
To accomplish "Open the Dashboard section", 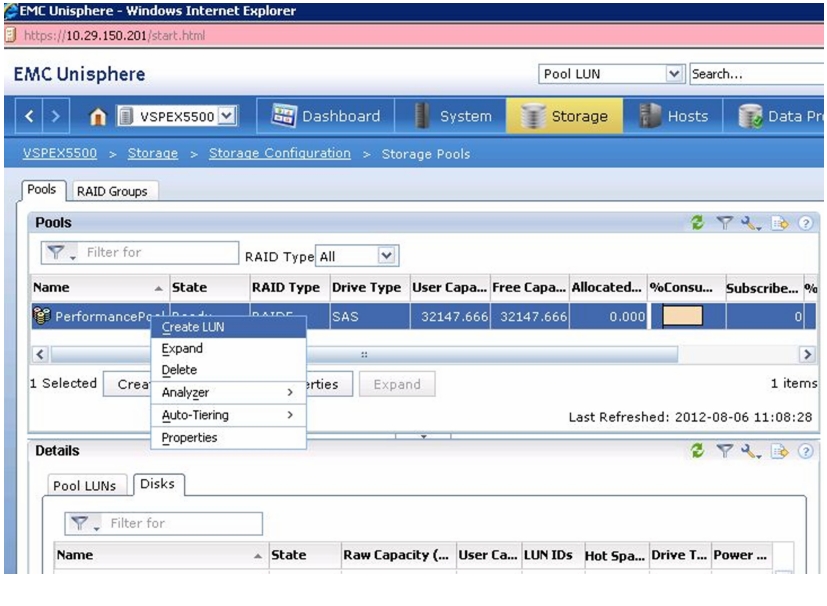I will [x=326, y=116].
